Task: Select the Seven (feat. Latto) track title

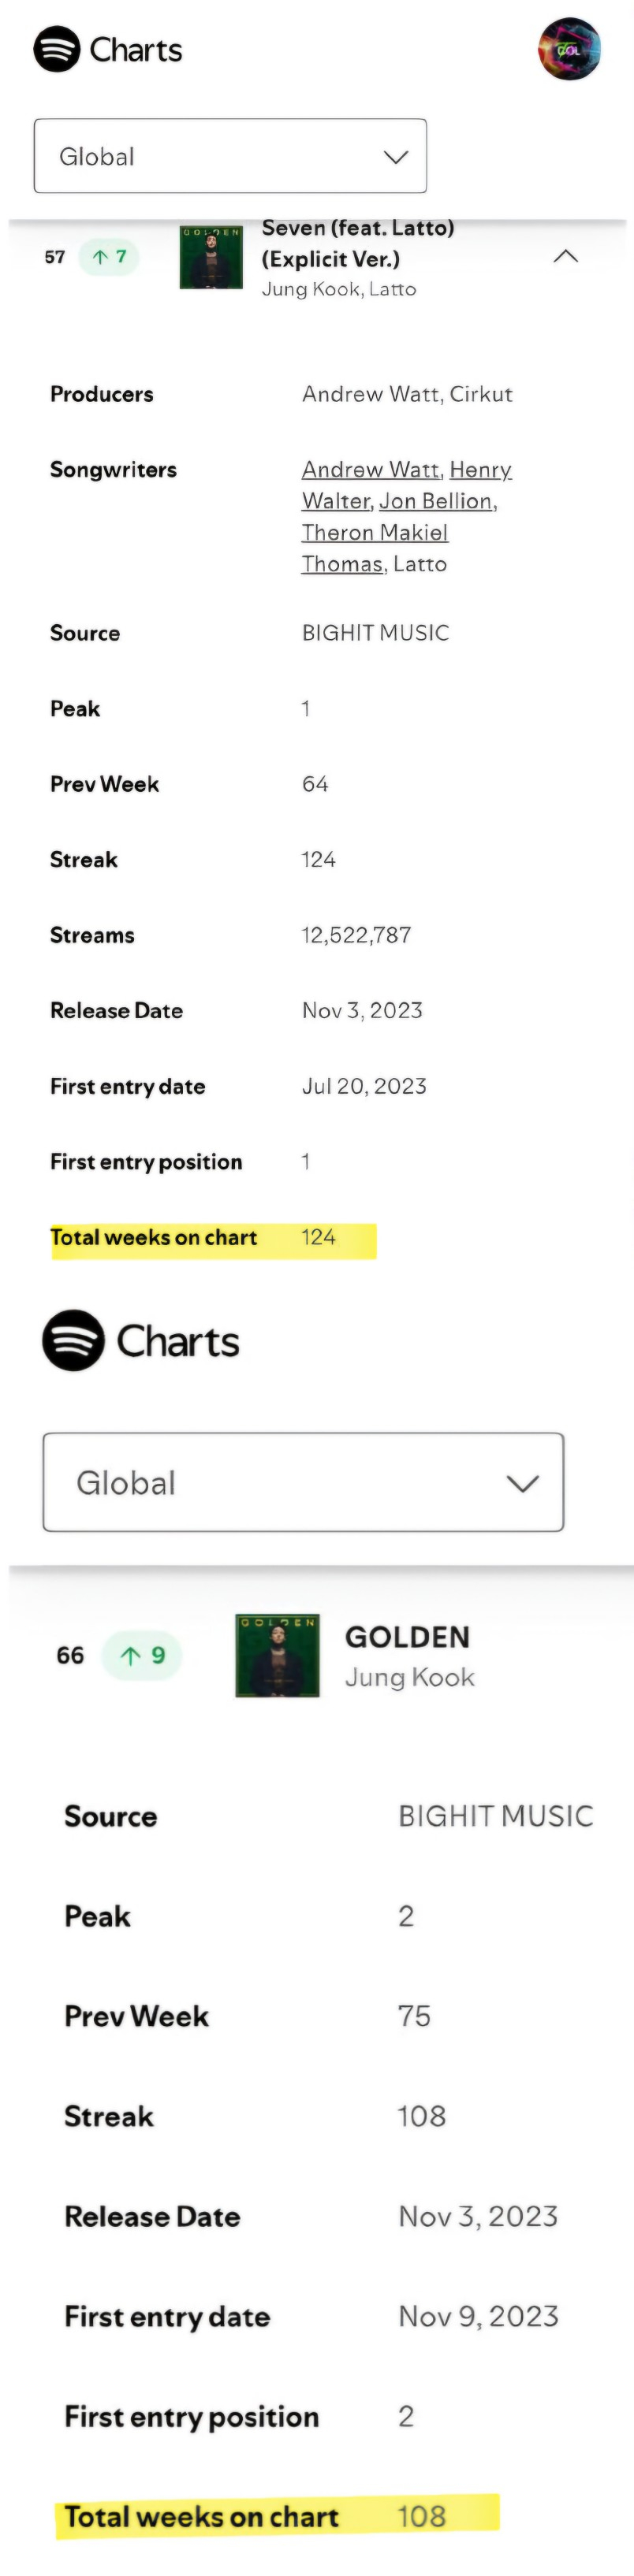Action: point(357,243)
